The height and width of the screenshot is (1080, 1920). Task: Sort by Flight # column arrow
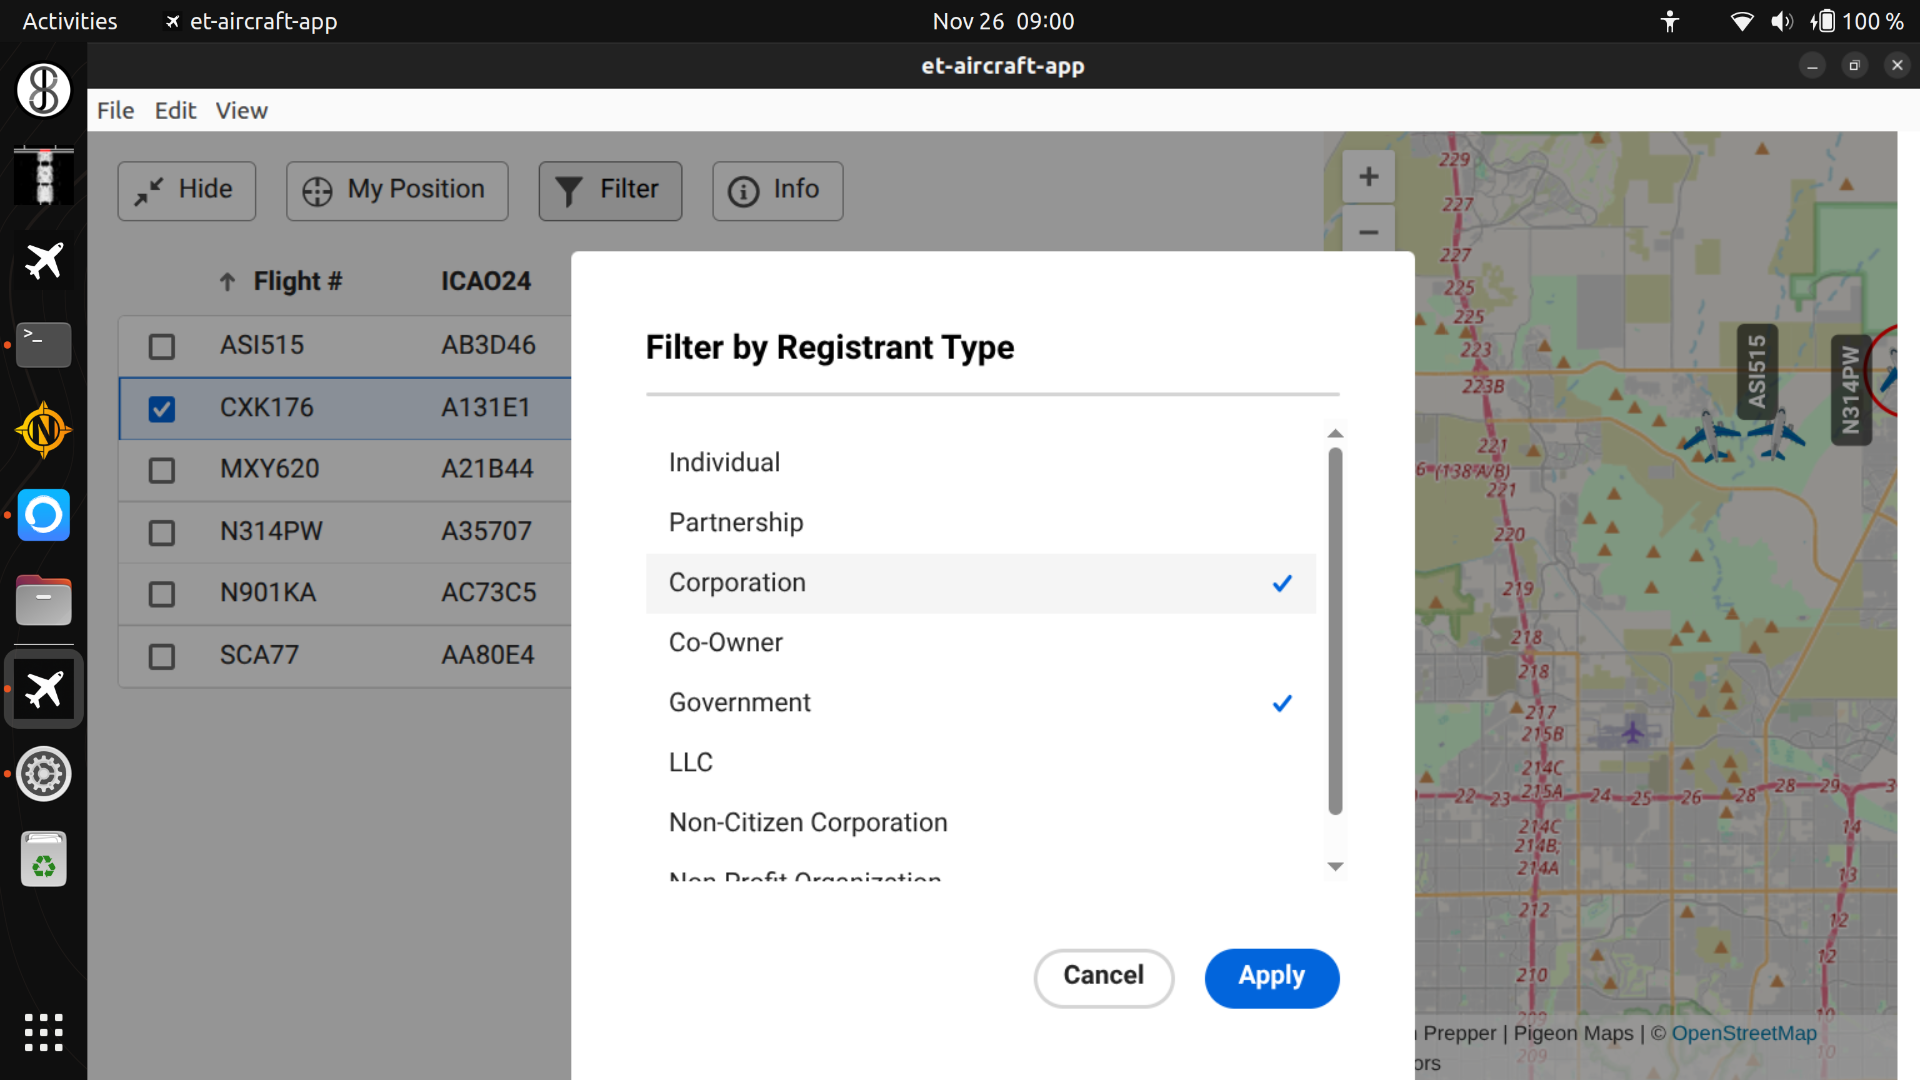pos(227,282)
